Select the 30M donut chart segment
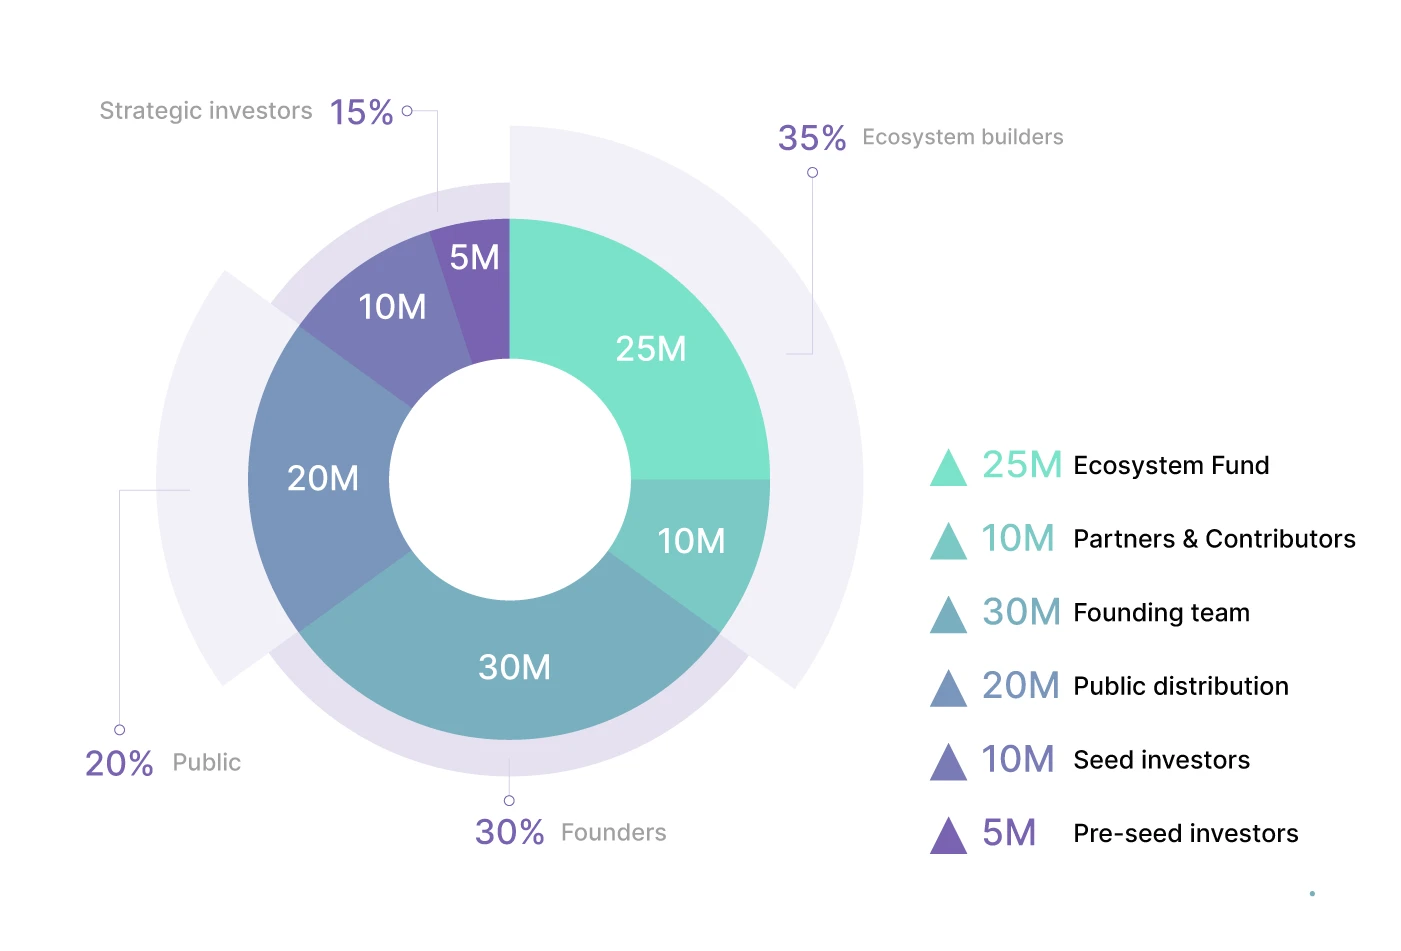Image resolution: width=1401 pixels, height=951 pixels. (513, 668)
